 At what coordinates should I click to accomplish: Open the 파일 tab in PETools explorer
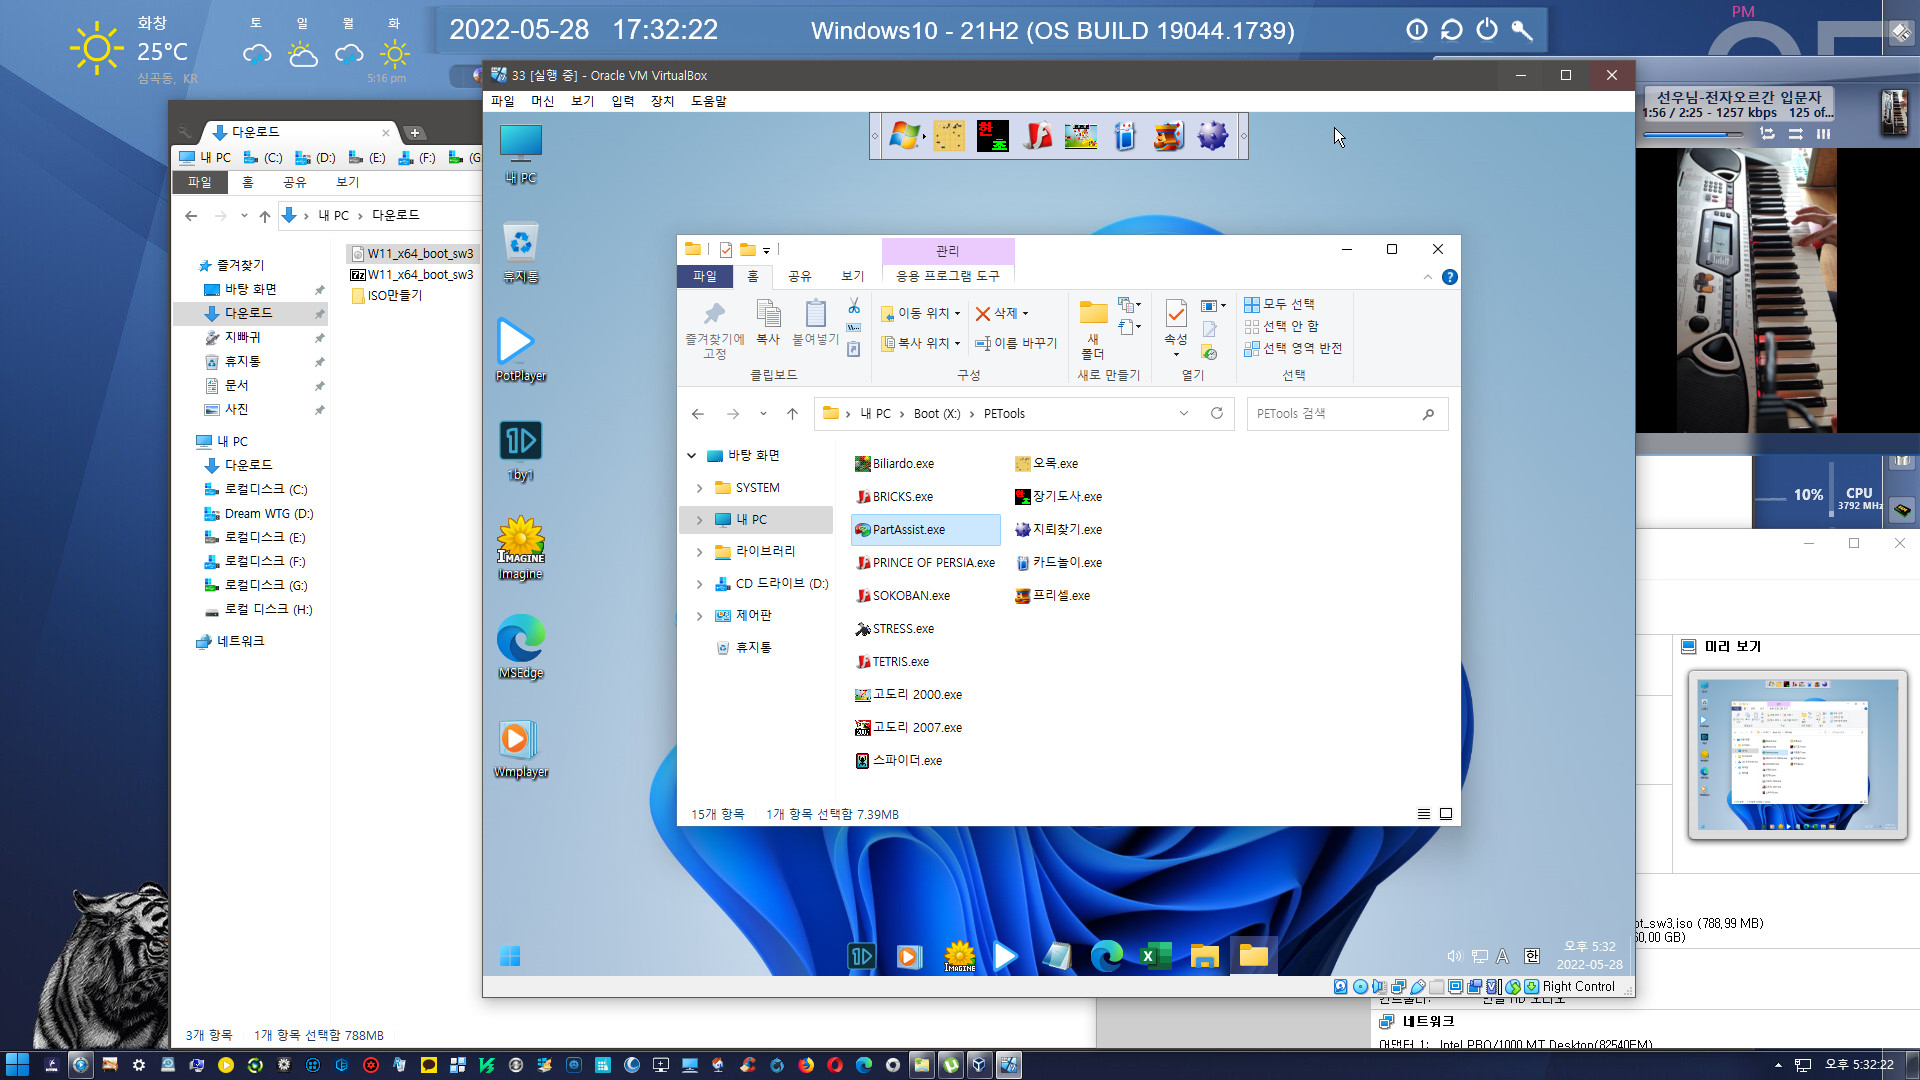pos(705,276)
